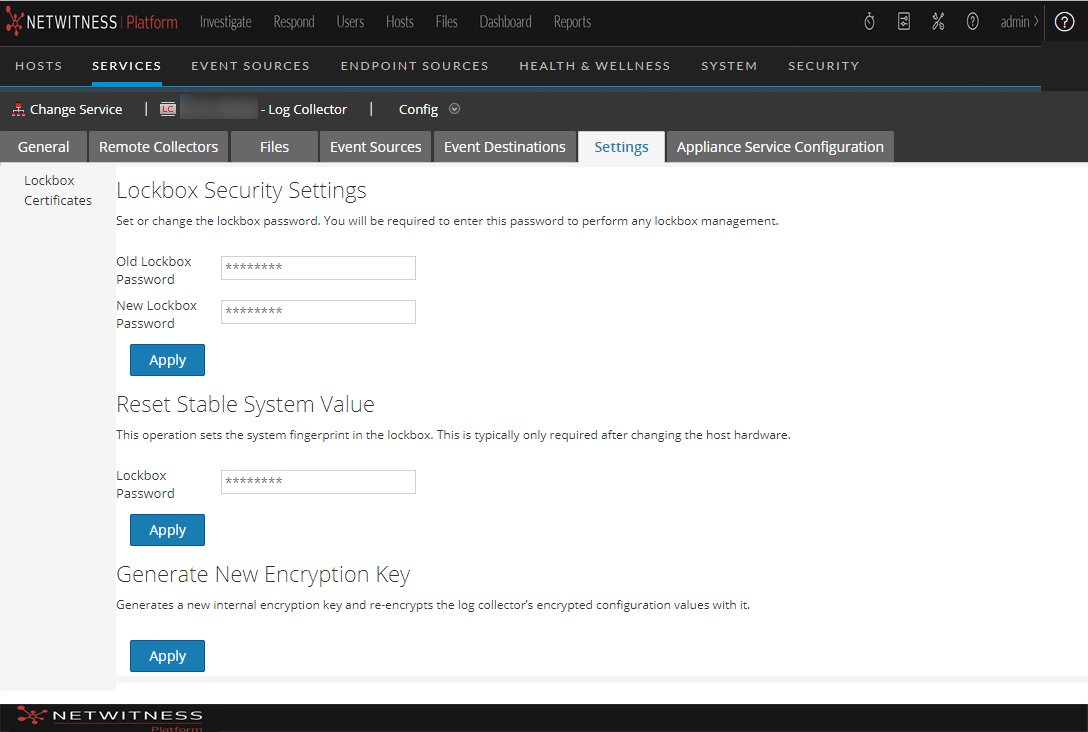
Task: Click the sliders panel icon in top bar
Action: tap(904, 22)
